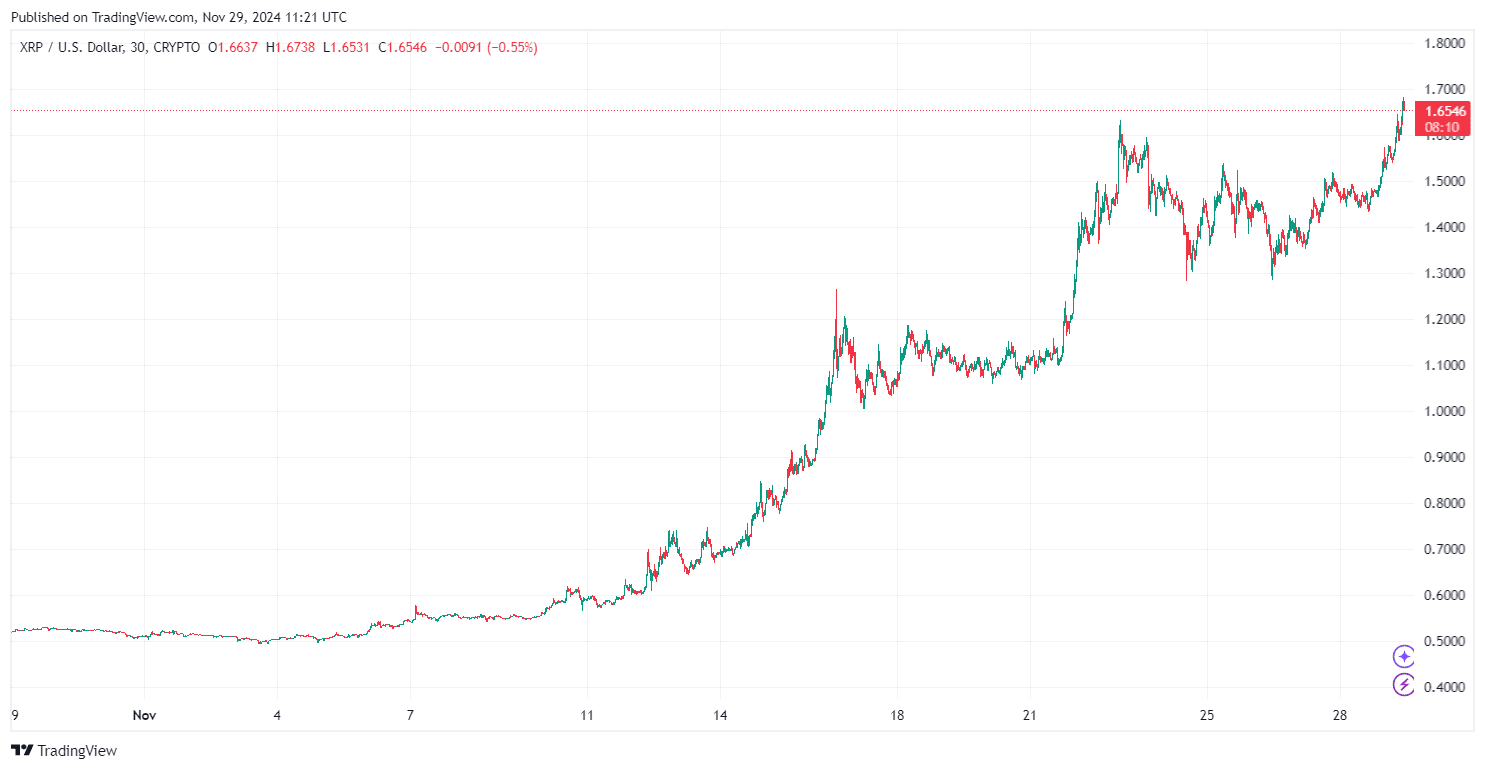This screenshot has height=770, width=1485.
Task: Click the 7 date label on time axis
Action: click(x=410, y=715)
